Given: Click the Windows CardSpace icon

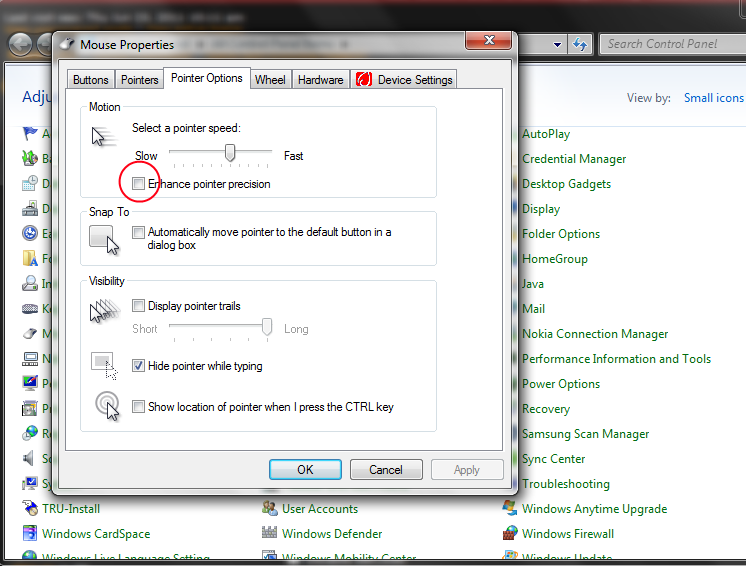Looking at the screenshot, I should click(x=30, y=534).
